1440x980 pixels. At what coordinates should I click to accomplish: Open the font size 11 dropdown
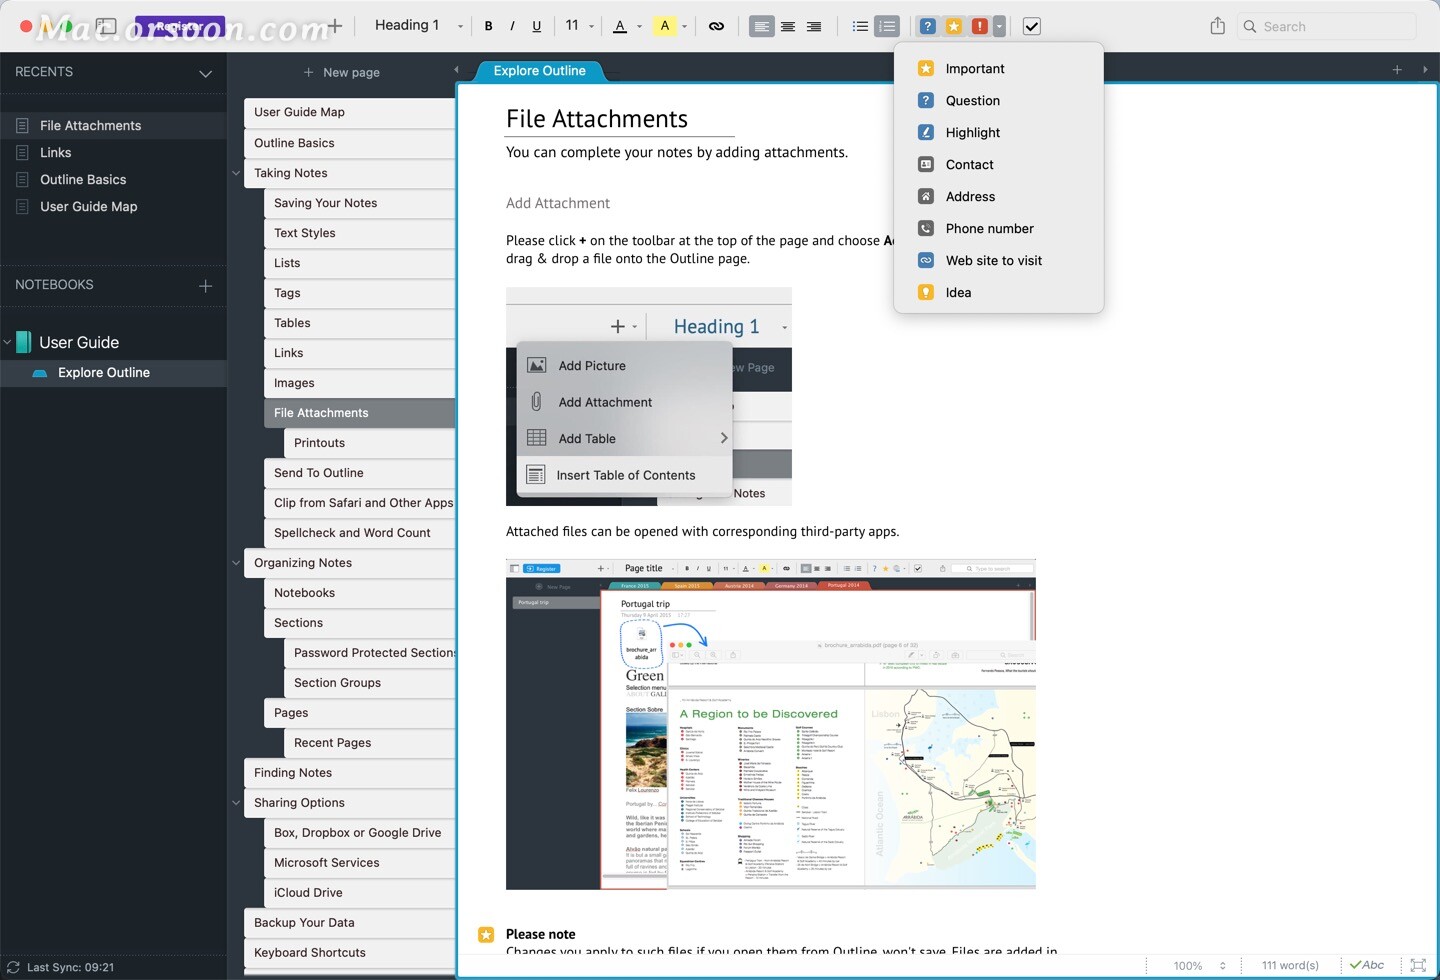[x=579, y=26]
